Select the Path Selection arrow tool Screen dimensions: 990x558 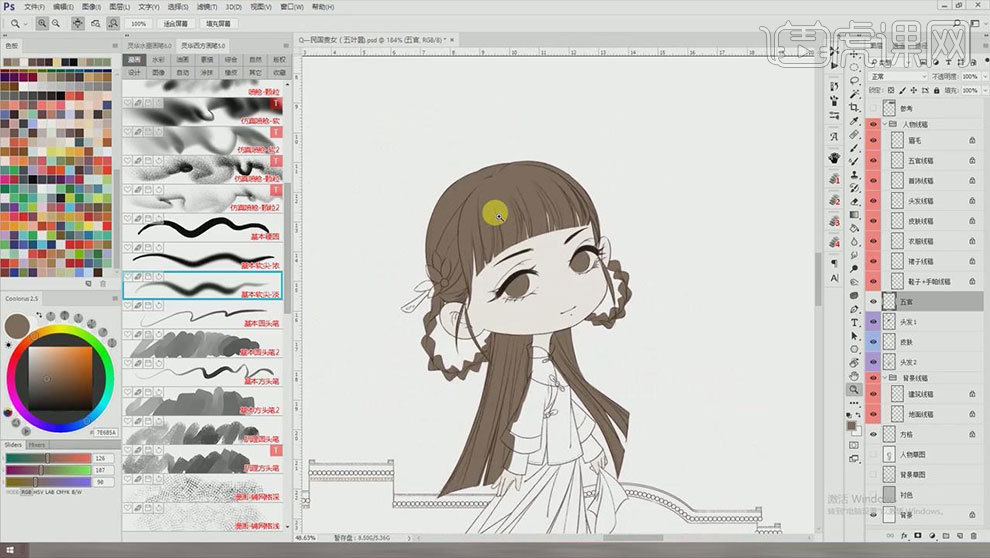[854, 336]
